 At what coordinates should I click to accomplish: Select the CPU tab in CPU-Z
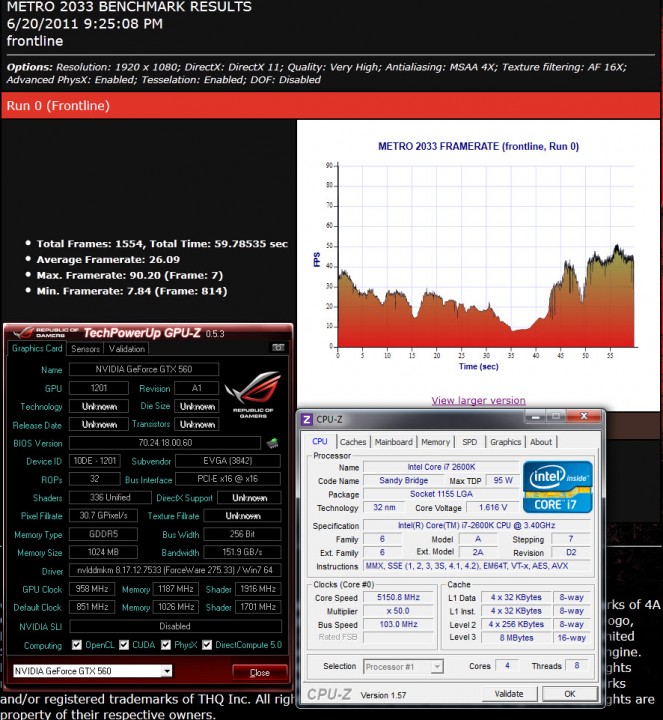pyautogui.click(x=320, y=441)
